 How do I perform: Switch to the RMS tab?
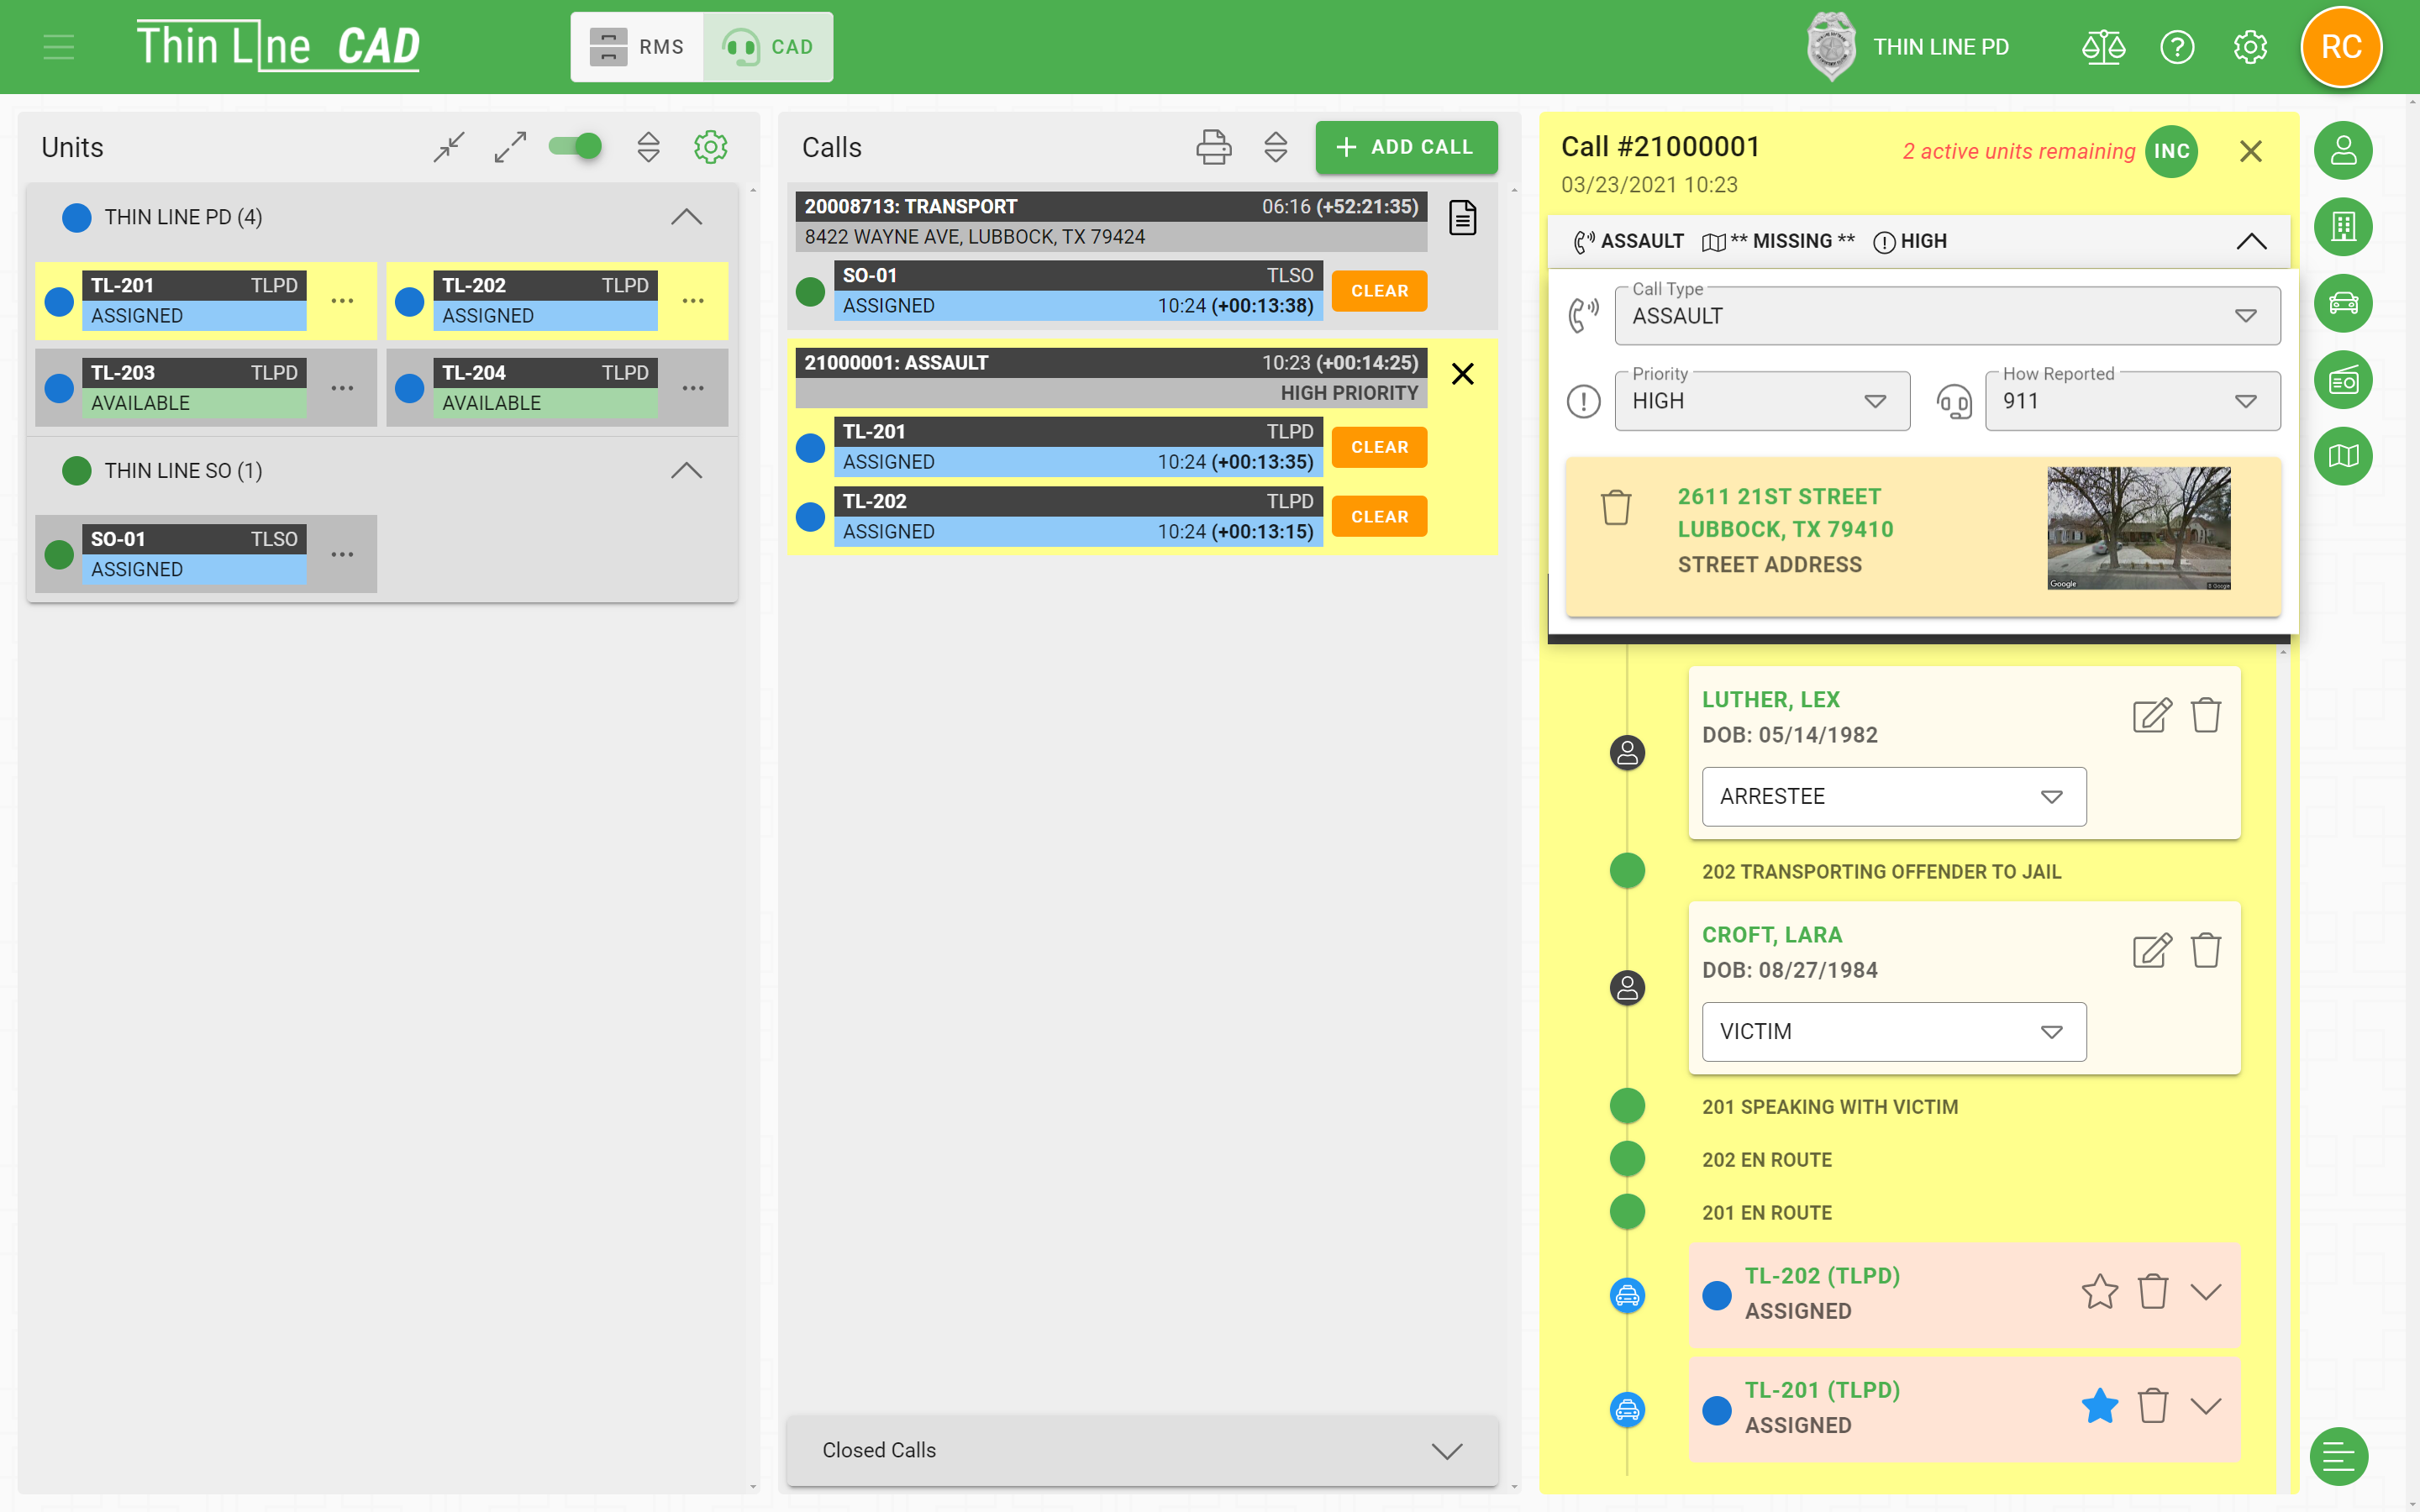coord(638,47)
